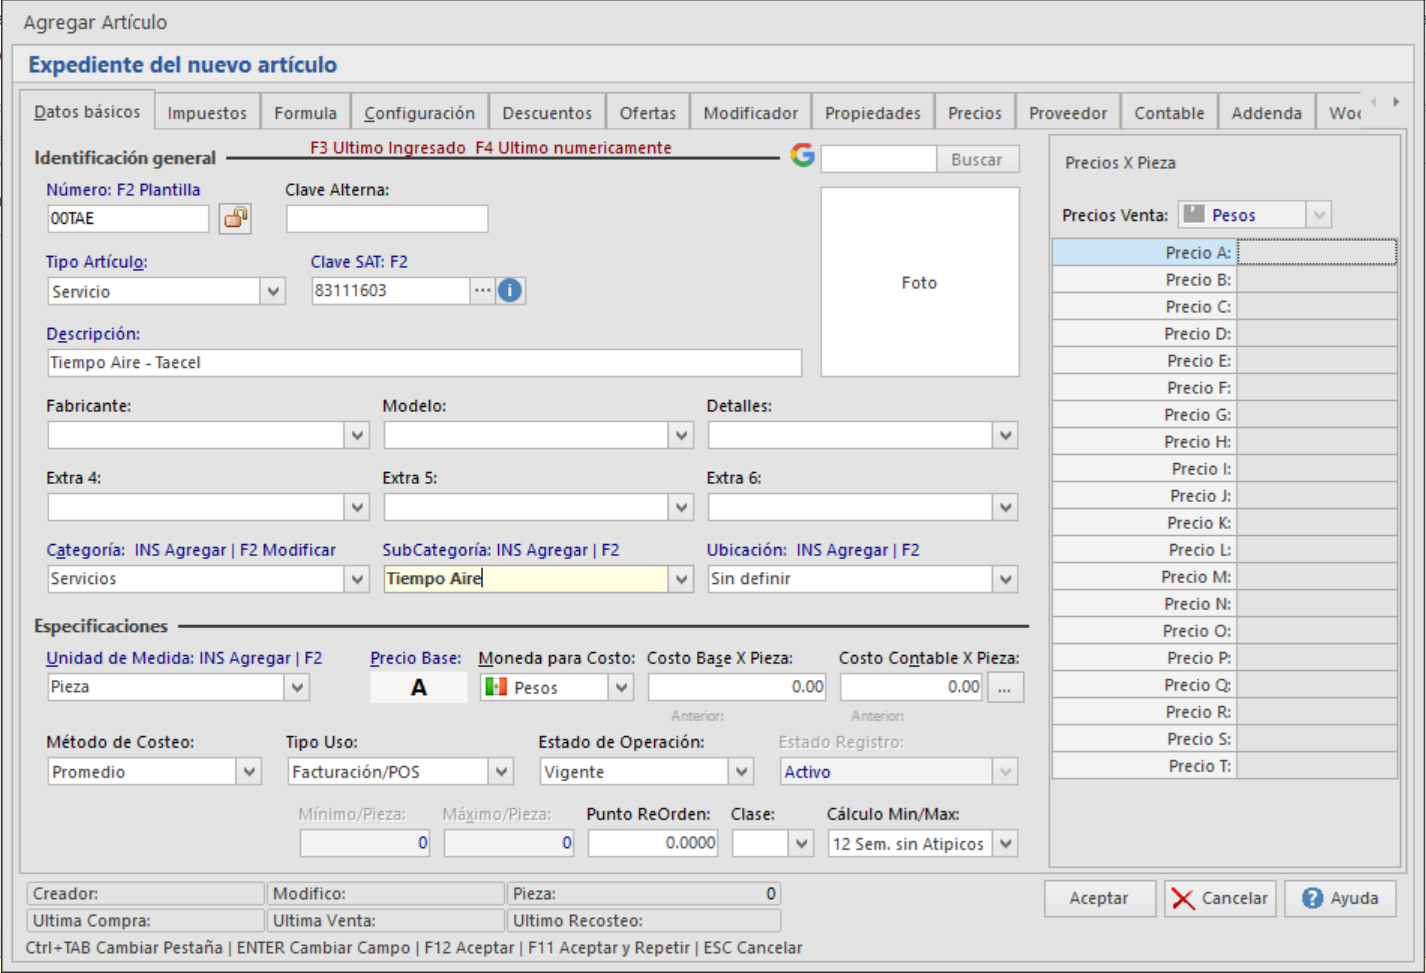This screenshot has height=973, width=1426.
Task: Open Clave SAT lookup ellipsis button
Action: click(x=483, y=291)
